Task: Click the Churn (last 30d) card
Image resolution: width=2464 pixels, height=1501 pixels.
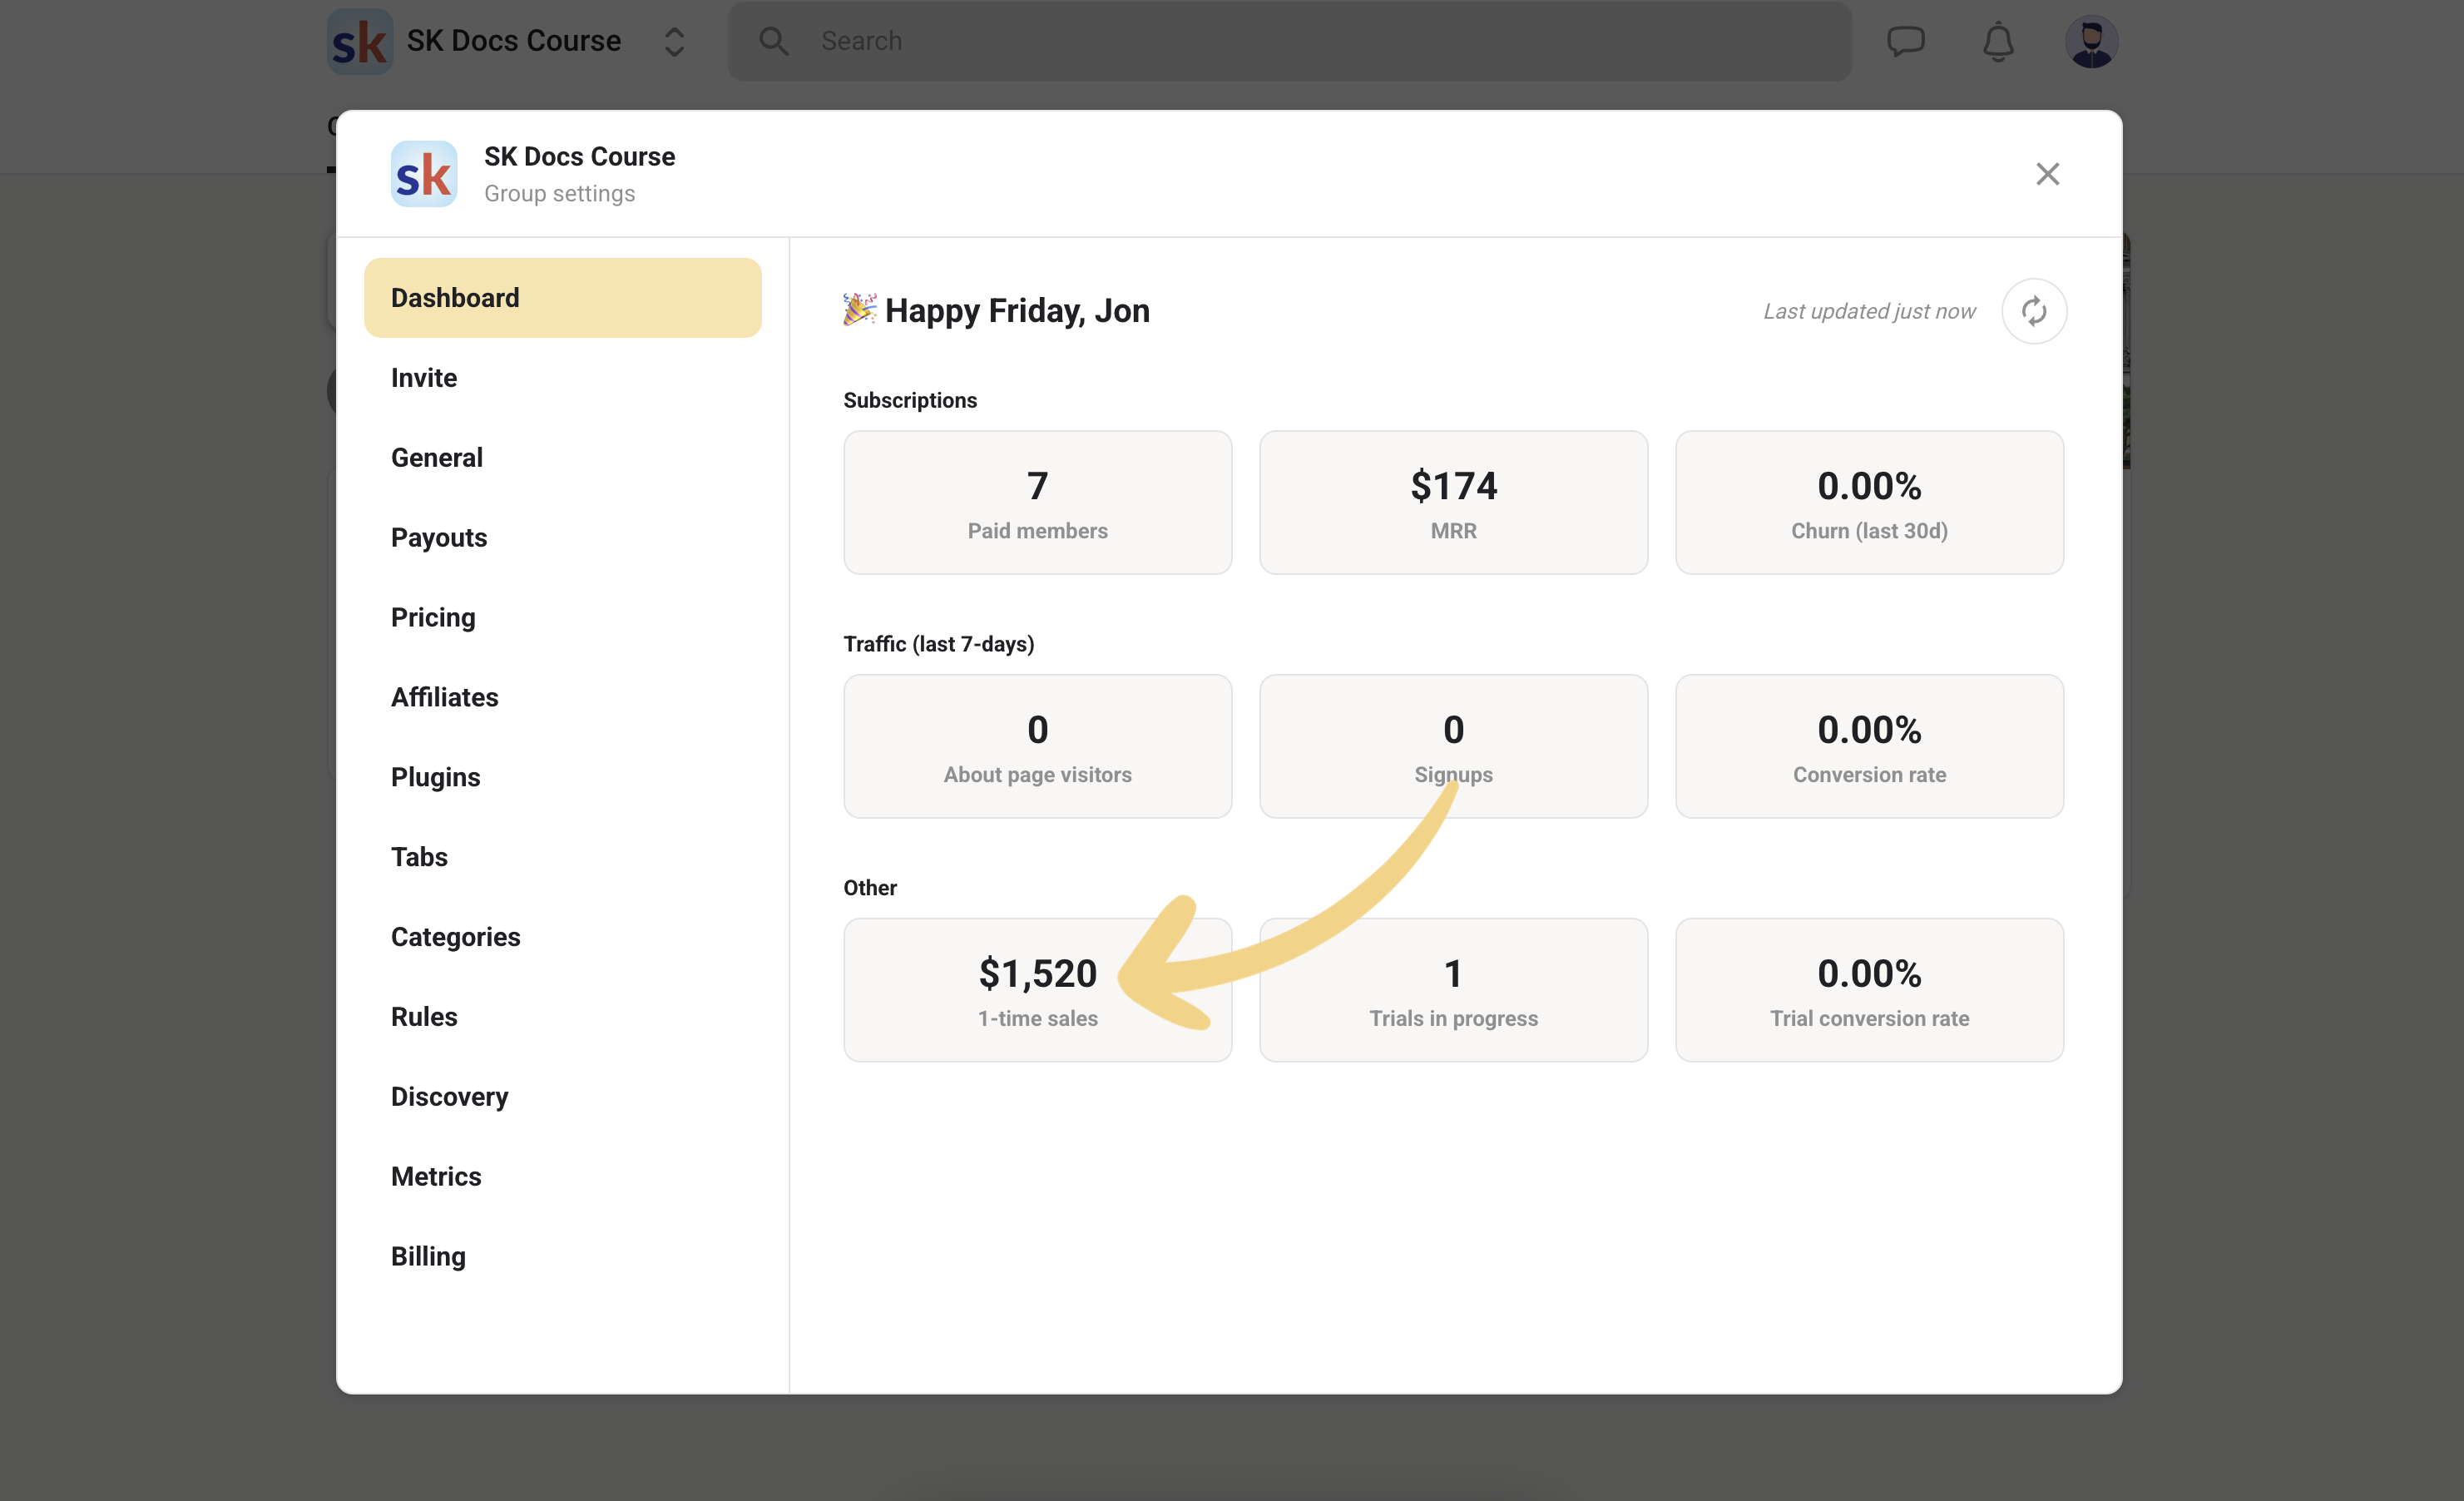Action: [x=1869, y=503]
